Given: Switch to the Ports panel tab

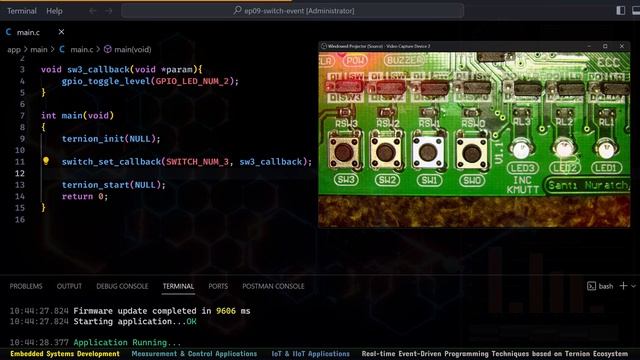Looking at the screenshot, I should (x=218, y=287).
